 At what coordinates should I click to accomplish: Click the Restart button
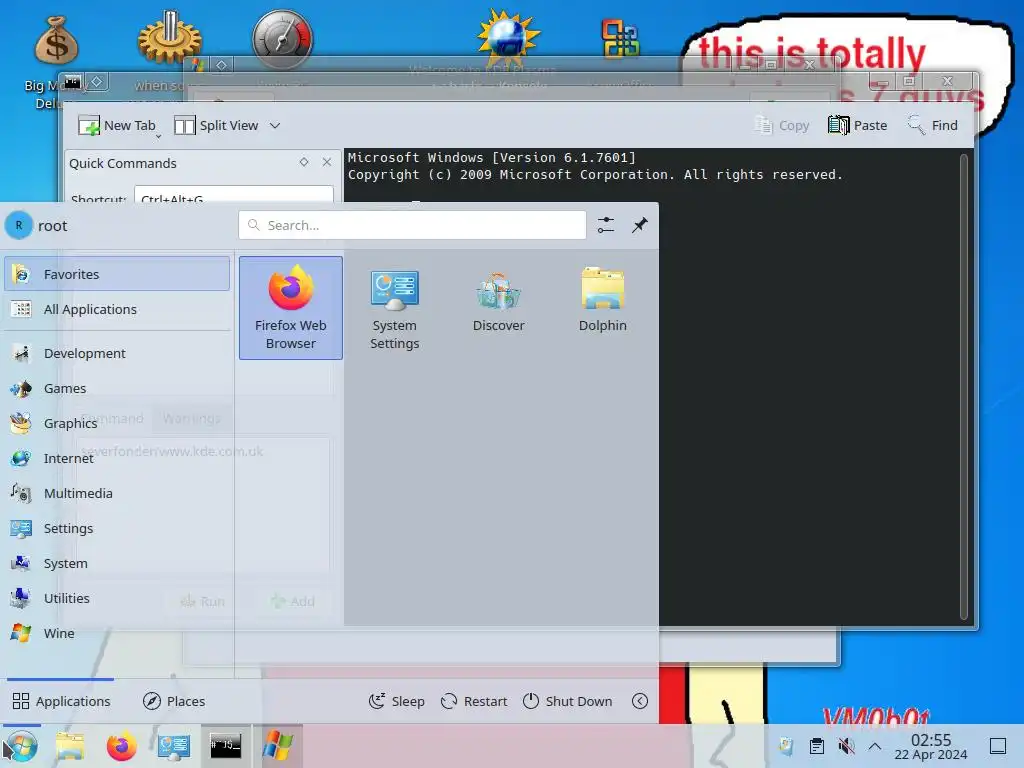(474, 701)
